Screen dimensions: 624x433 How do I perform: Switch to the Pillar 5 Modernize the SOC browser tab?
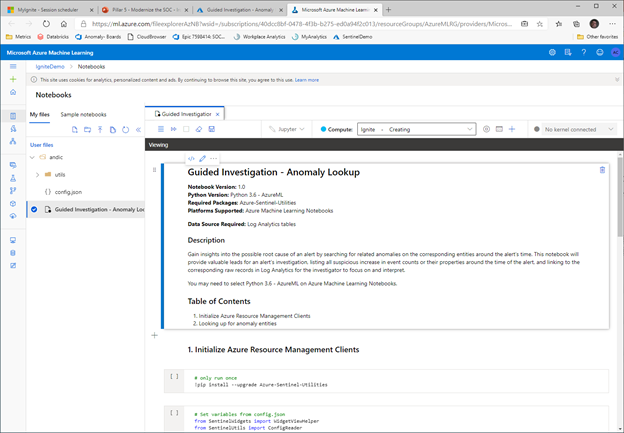(145, 10)
